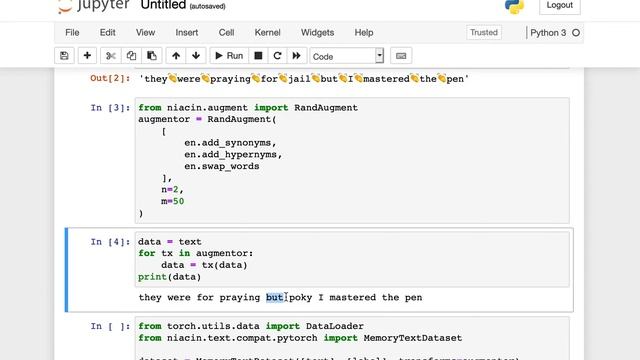
Task: Move the selected cell up arrow
Action: point(176,56)
